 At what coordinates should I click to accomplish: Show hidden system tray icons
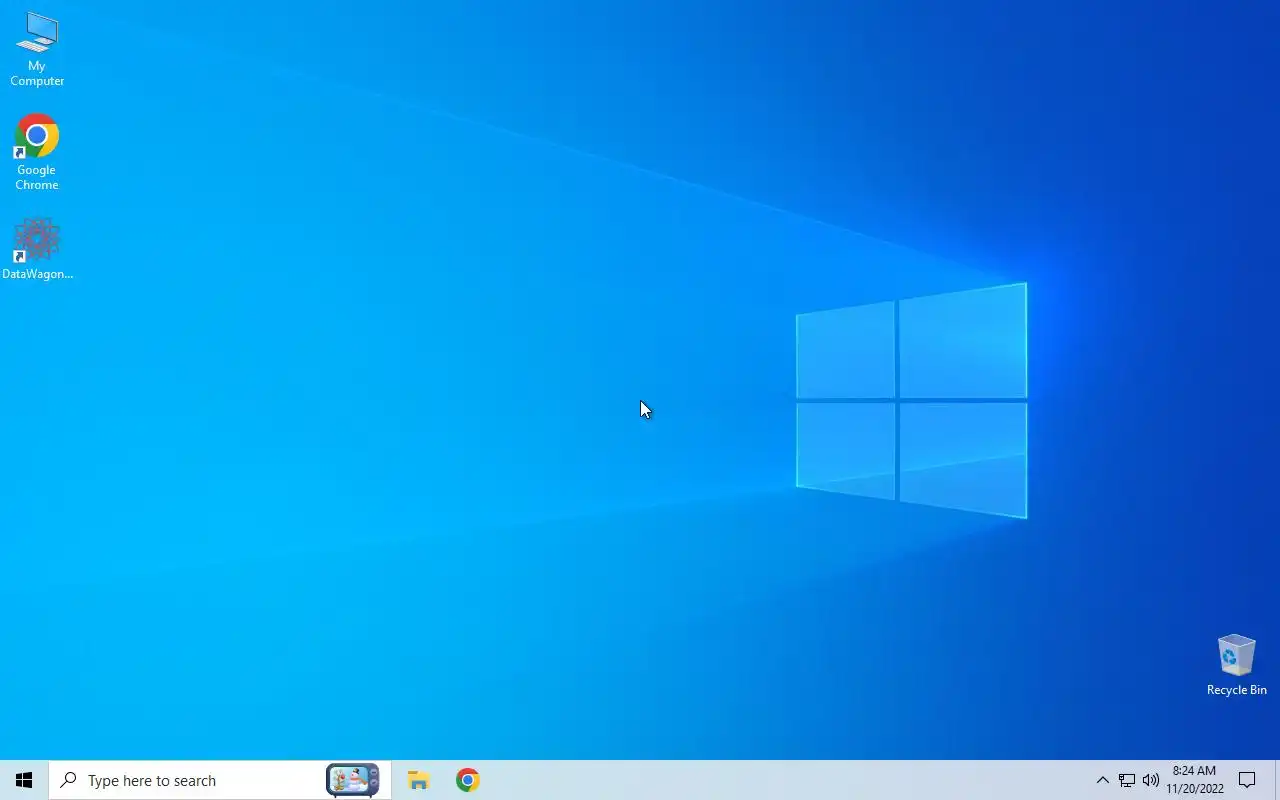(x=1102, y=780)
